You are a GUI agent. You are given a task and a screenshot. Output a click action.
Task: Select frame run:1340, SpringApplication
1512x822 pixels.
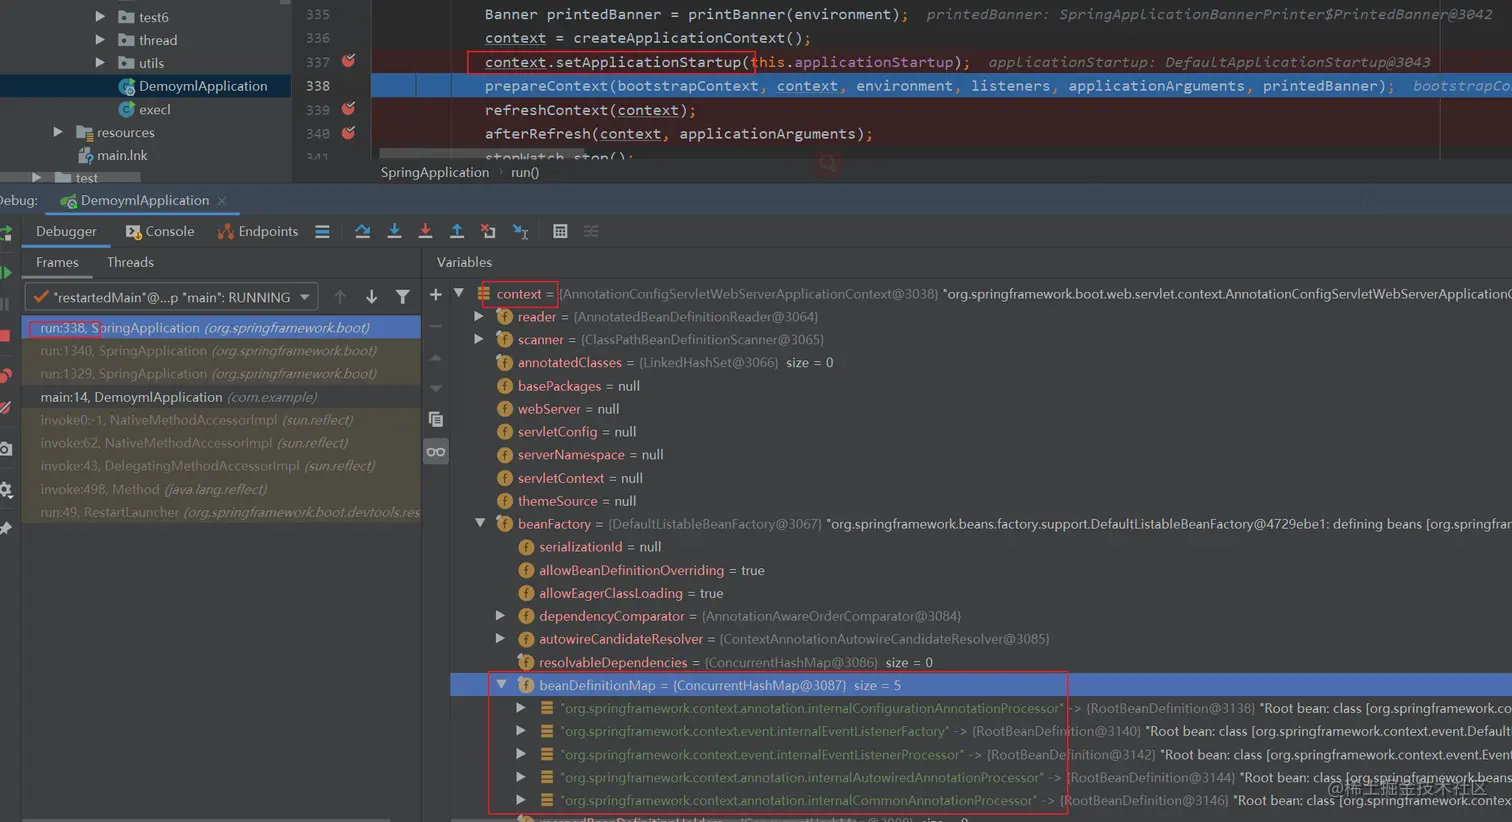[x=221, y=351]
